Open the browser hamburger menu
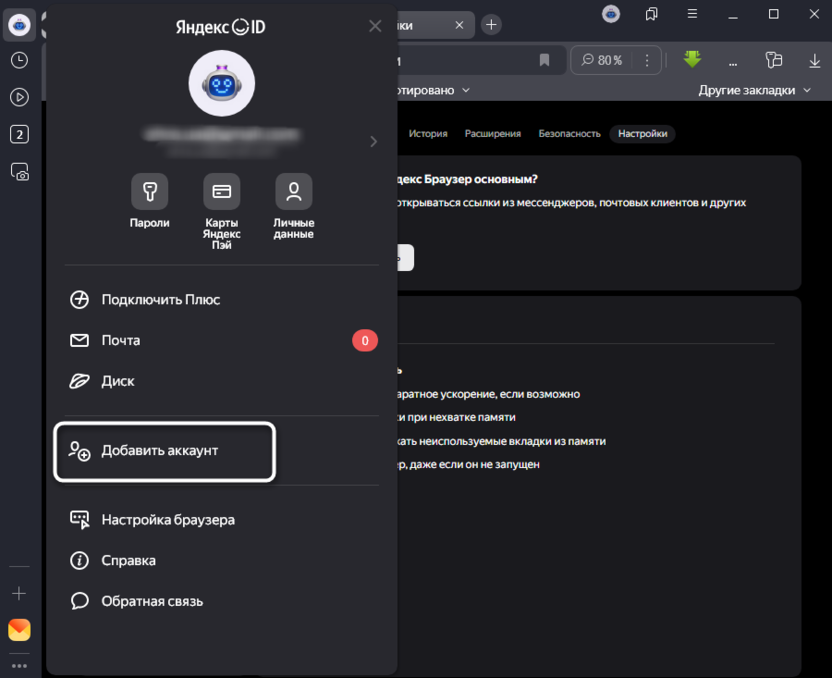832x678 pixels. (692, 14)
